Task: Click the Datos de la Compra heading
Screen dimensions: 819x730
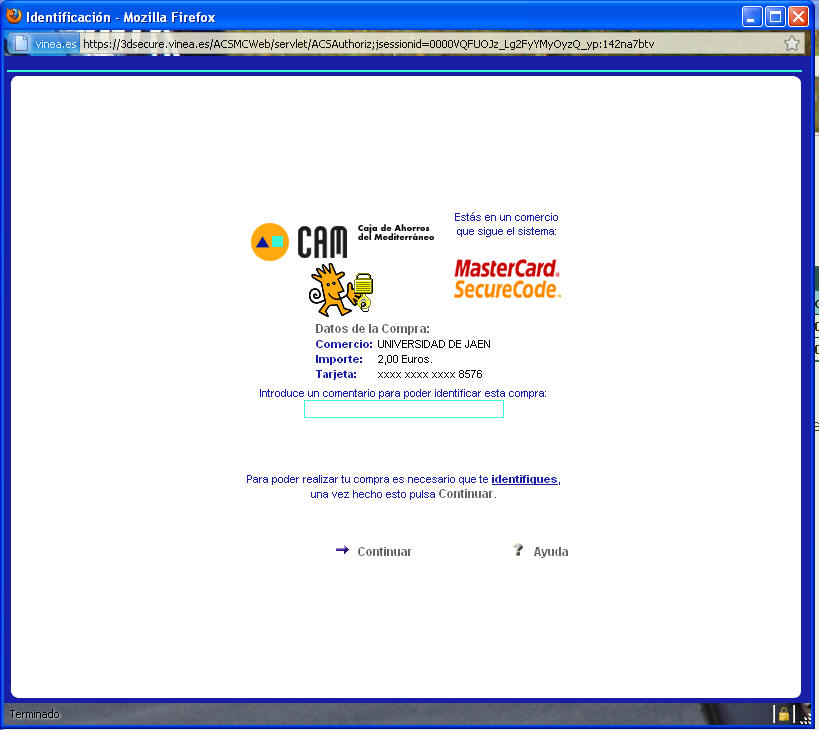Action: [372, 328]
